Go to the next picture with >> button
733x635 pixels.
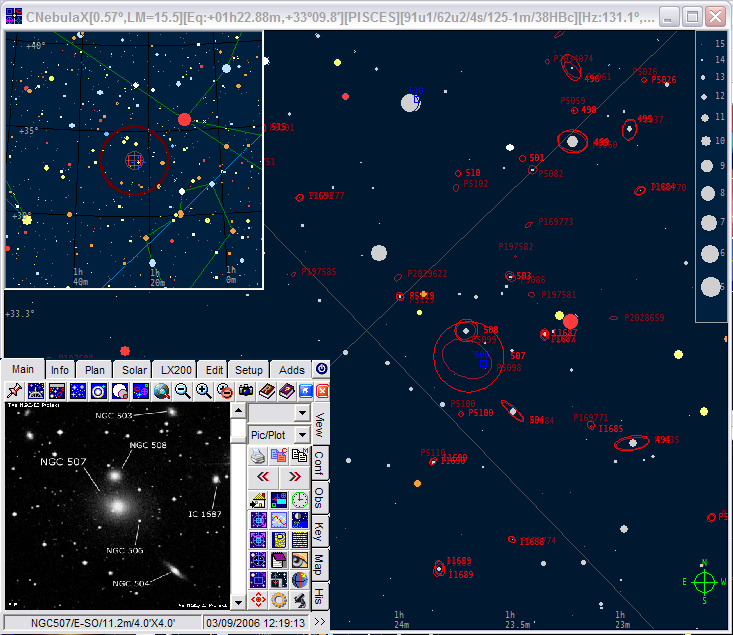click(295, 477)
